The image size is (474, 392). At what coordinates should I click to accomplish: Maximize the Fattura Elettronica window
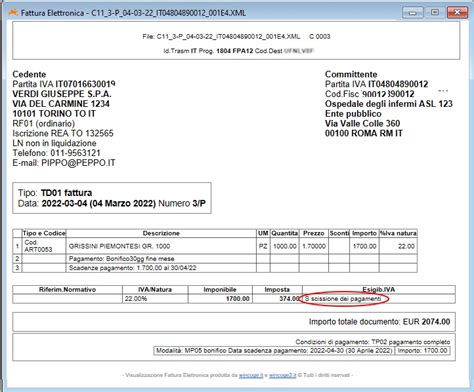pyautogui.click(x=435, y=13)
